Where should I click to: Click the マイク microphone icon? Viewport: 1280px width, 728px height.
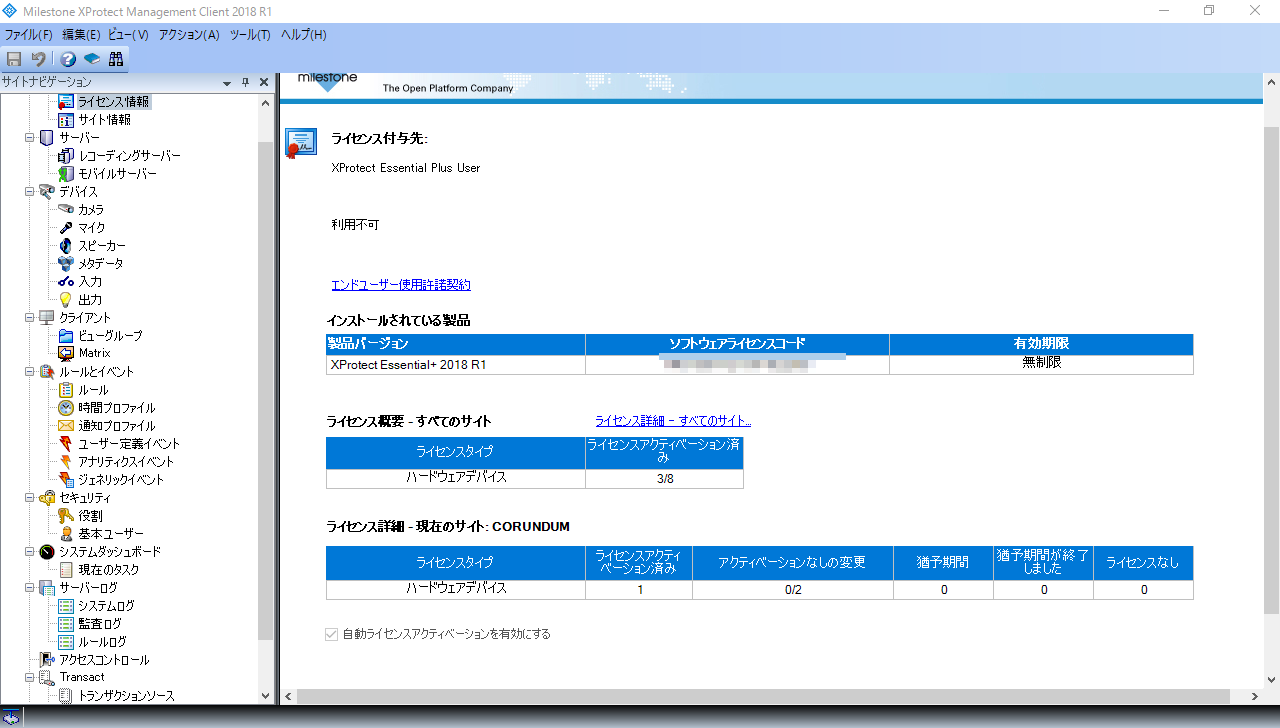(x=66, y=228)
